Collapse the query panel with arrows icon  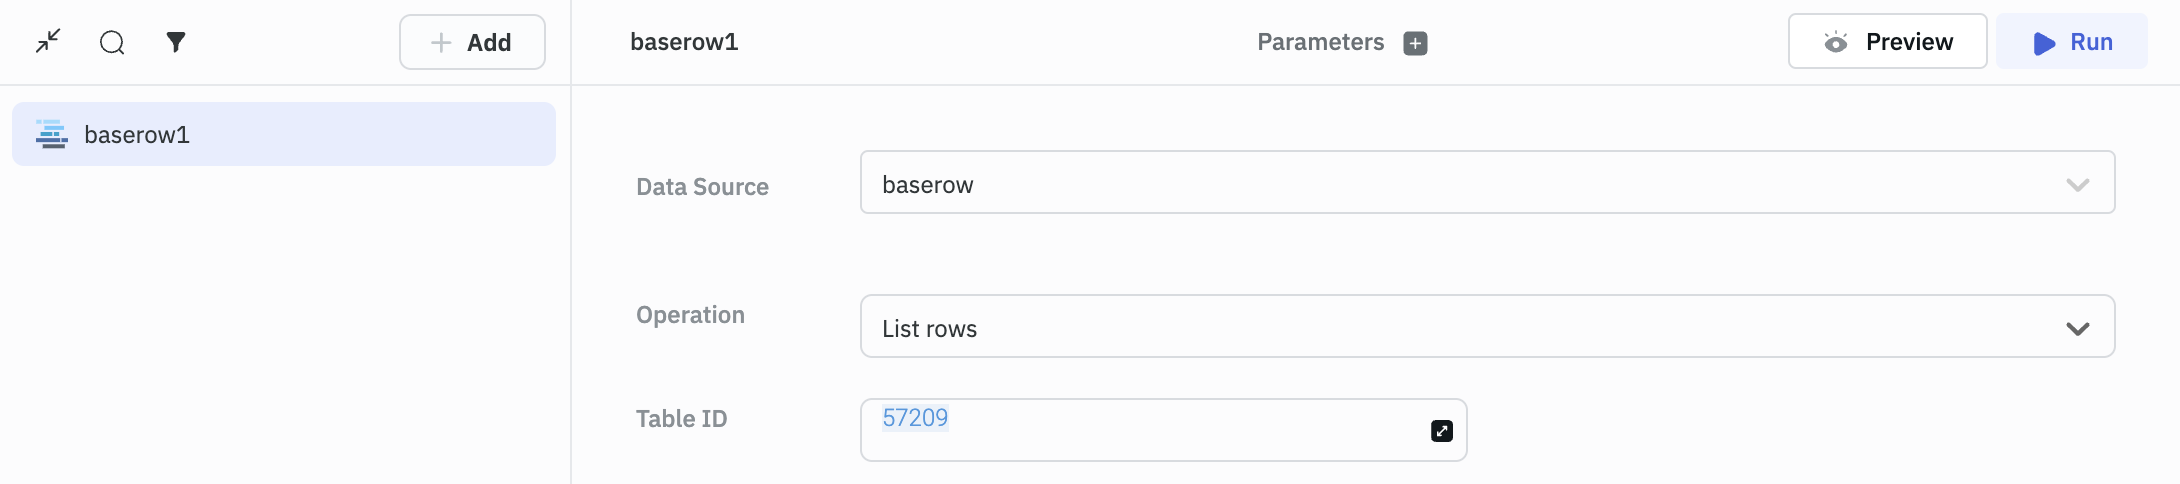point(48,41)
